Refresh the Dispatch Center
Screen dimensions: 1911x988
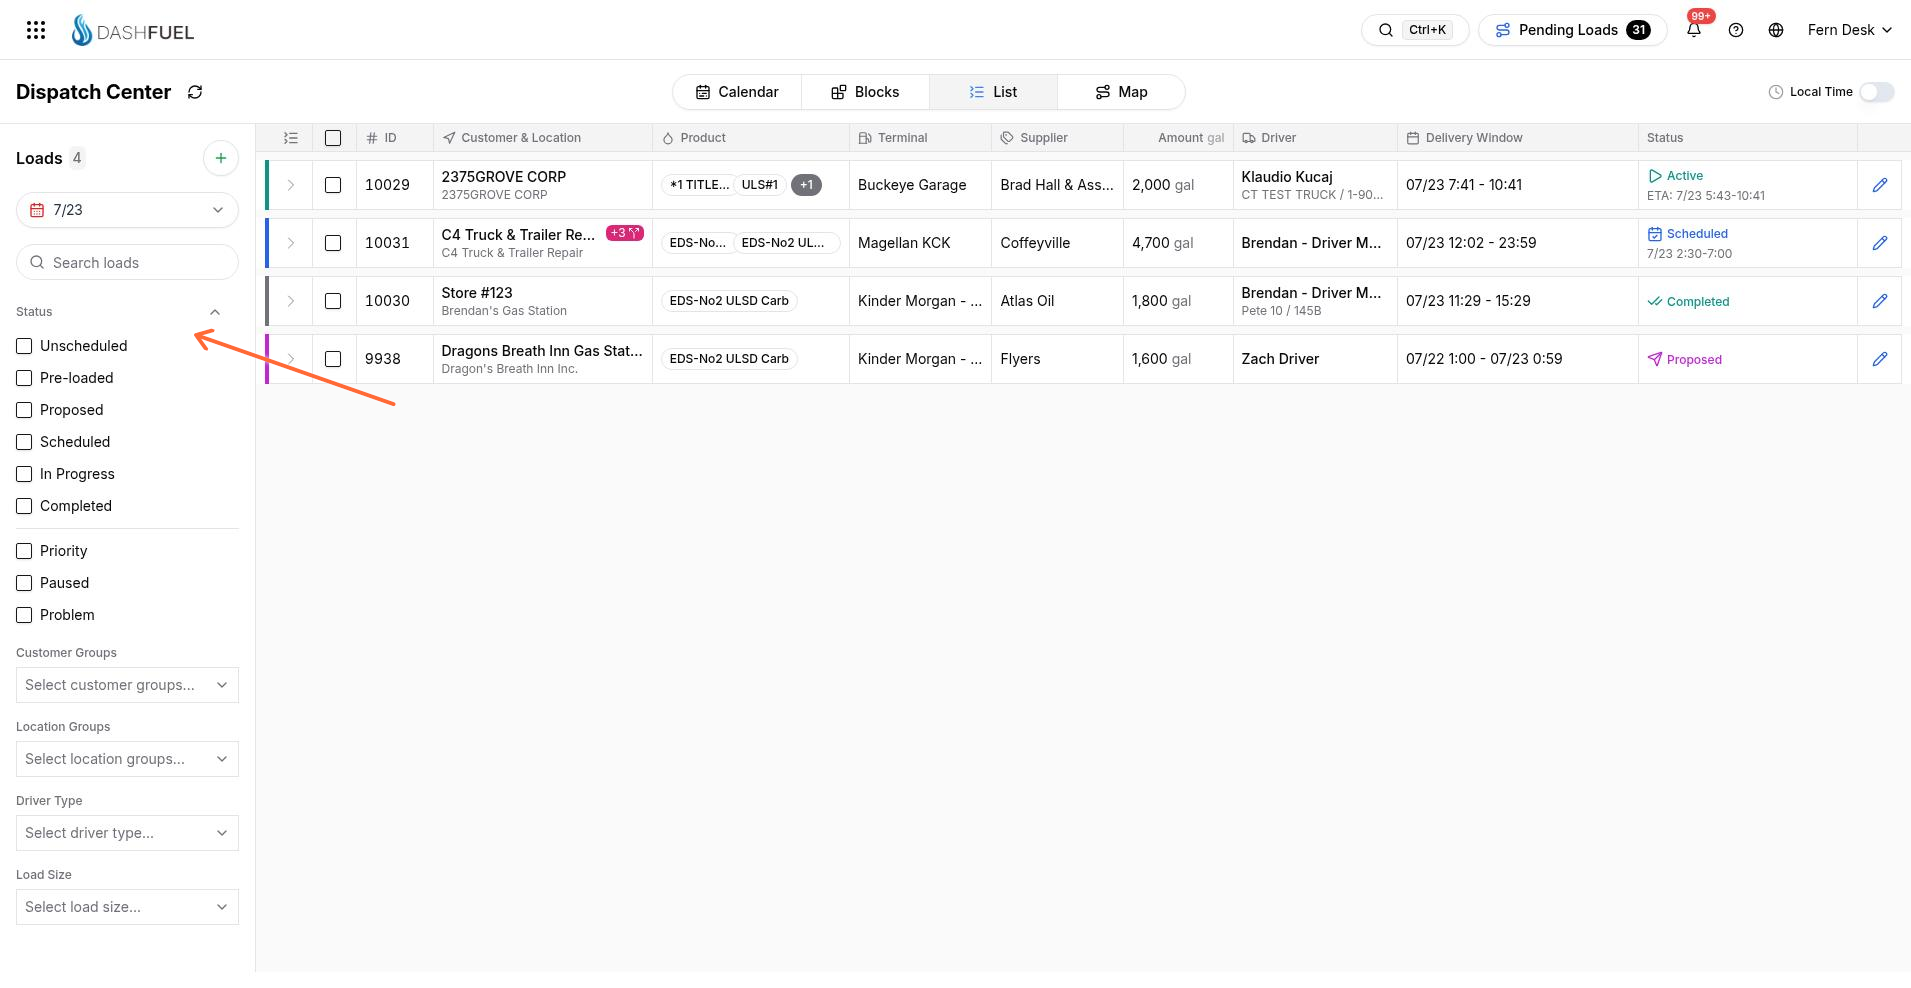pyautogui.click(x=195, y=92)
